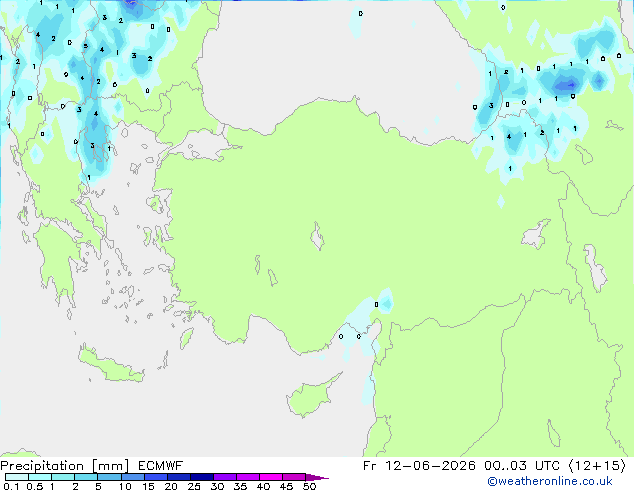
Task: Click the island of Crete on the map
Action: click(x=110, y=366)
